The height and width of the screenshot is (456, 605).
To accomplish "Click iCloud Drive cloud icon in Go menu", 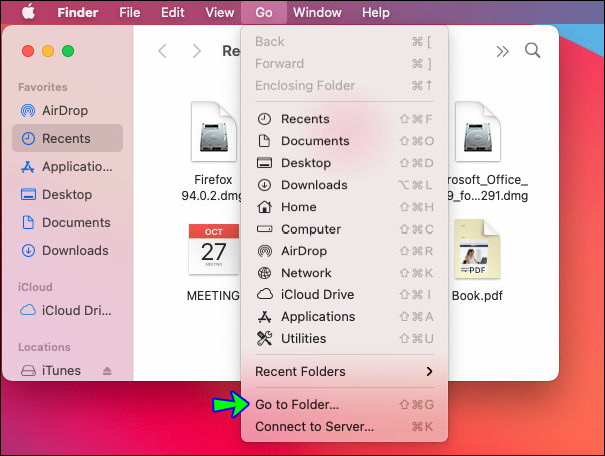I will point(265,294).
